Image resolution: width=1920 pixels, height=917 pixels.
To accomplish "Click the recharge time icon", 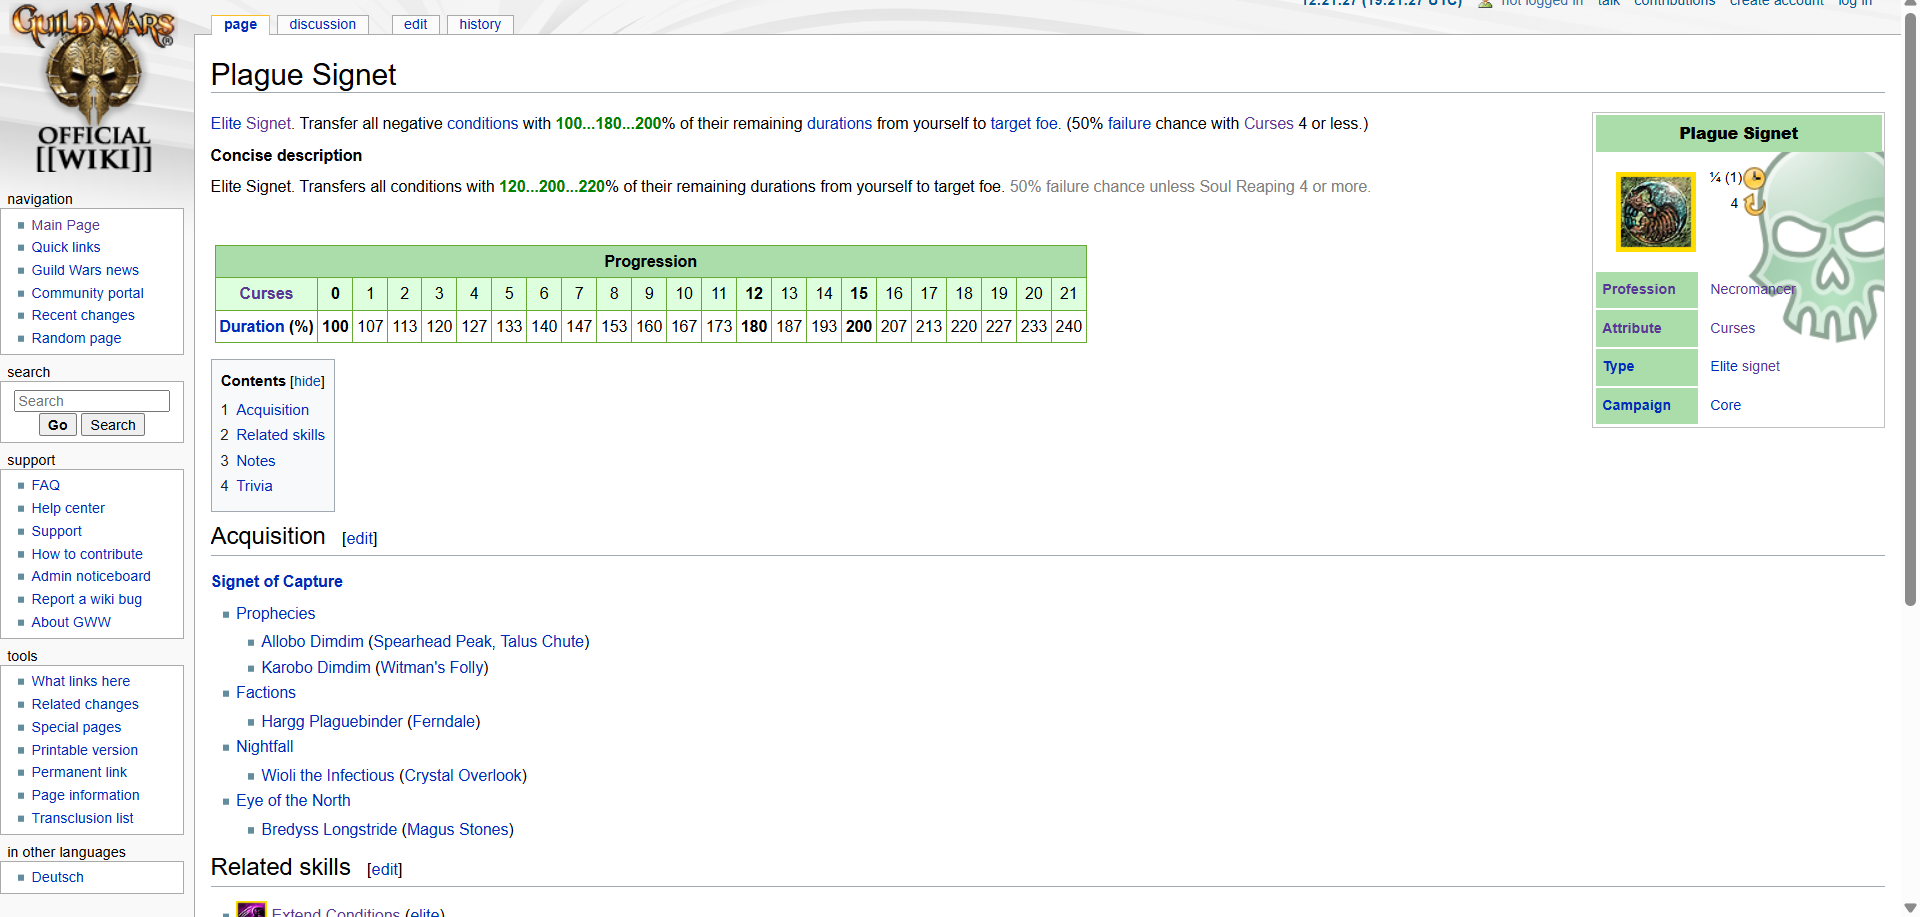I will [x=1754, y=204].
